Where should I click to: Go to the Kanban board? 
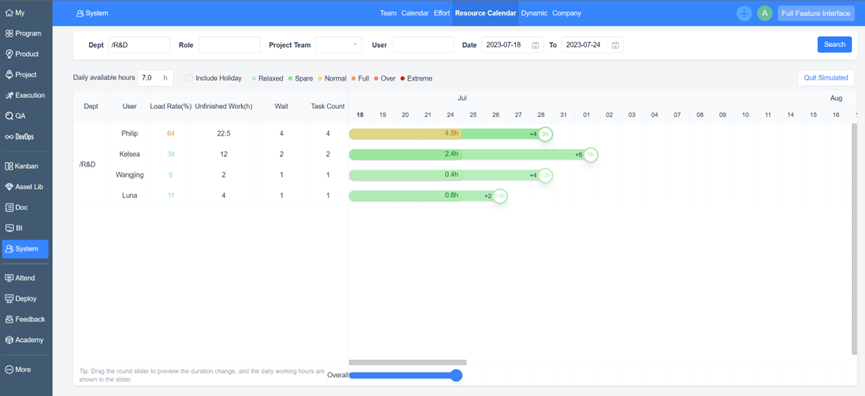pyautogui.click(x=22, y=166)
